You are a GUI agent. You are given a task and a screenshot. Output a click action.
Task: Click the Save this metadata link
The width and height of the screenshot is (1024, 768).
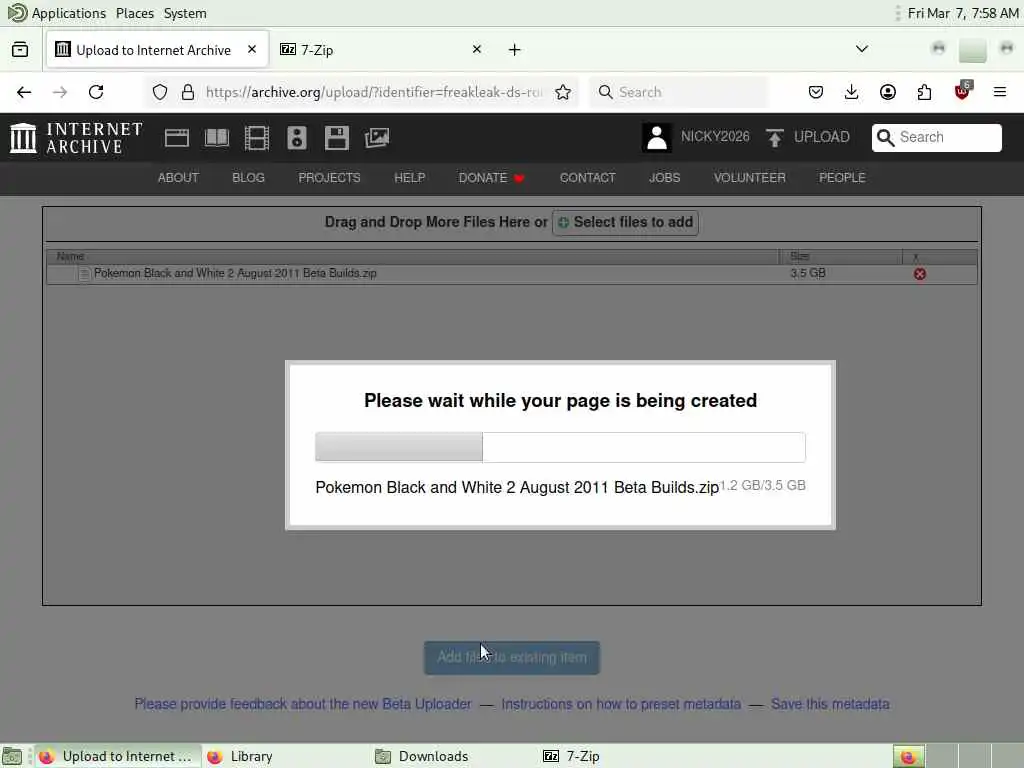pyautogui.click(x=830, y=704)
